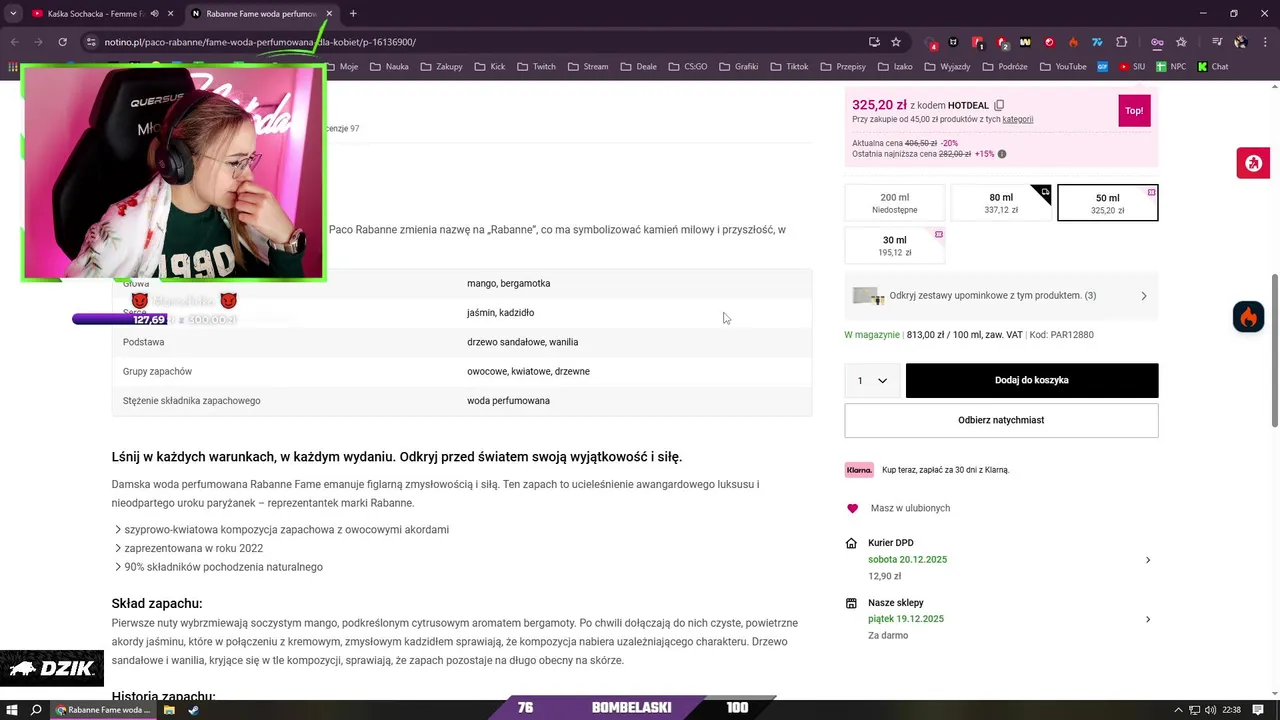Viewport: 1280px width, 720px height.
Task: Open Rabanne Fame Chrome window in taskbar
Action: click(x=103, y=710)
